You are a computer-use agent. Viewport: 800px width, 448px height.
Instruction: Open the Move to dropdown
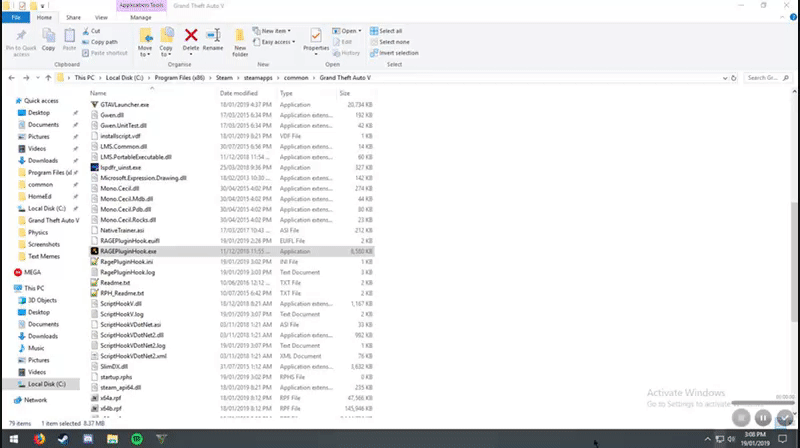[145, 42]
